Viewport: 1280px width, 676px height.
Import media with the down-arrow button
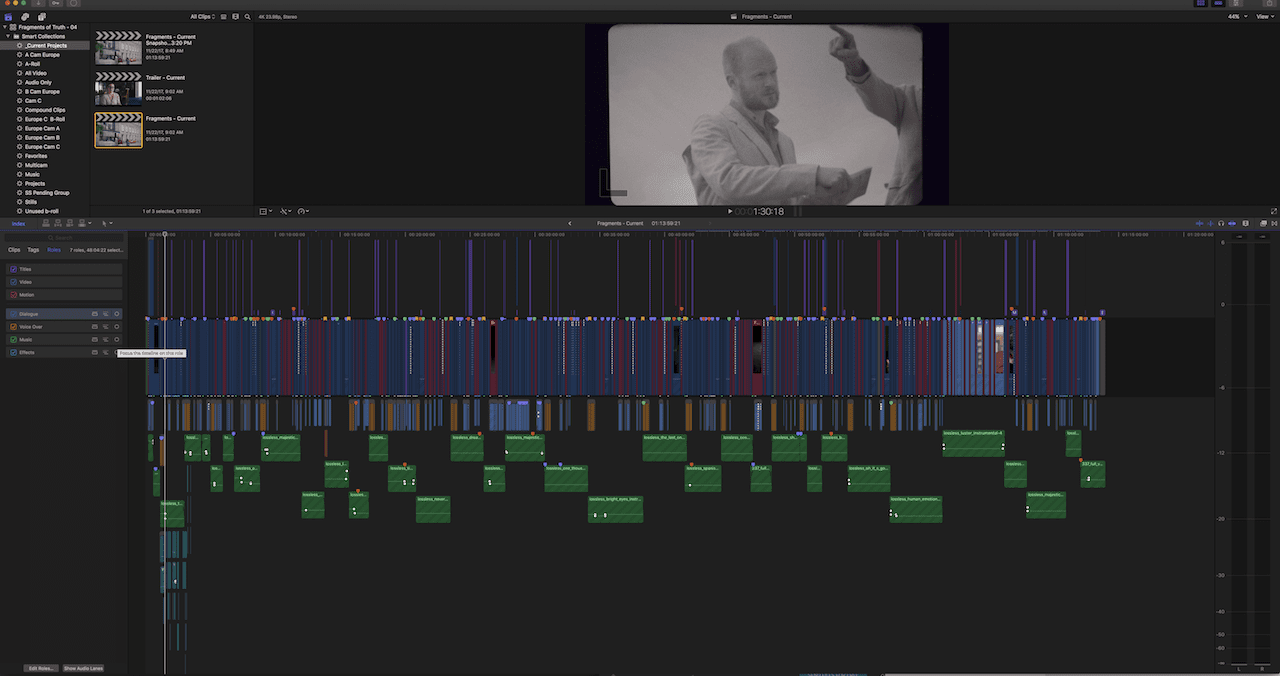pos(36,4)
